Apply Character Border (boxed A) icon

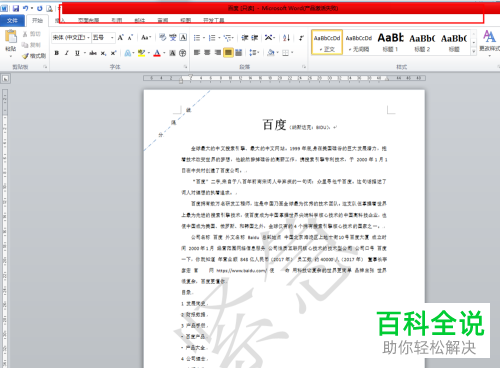point(183,37)
